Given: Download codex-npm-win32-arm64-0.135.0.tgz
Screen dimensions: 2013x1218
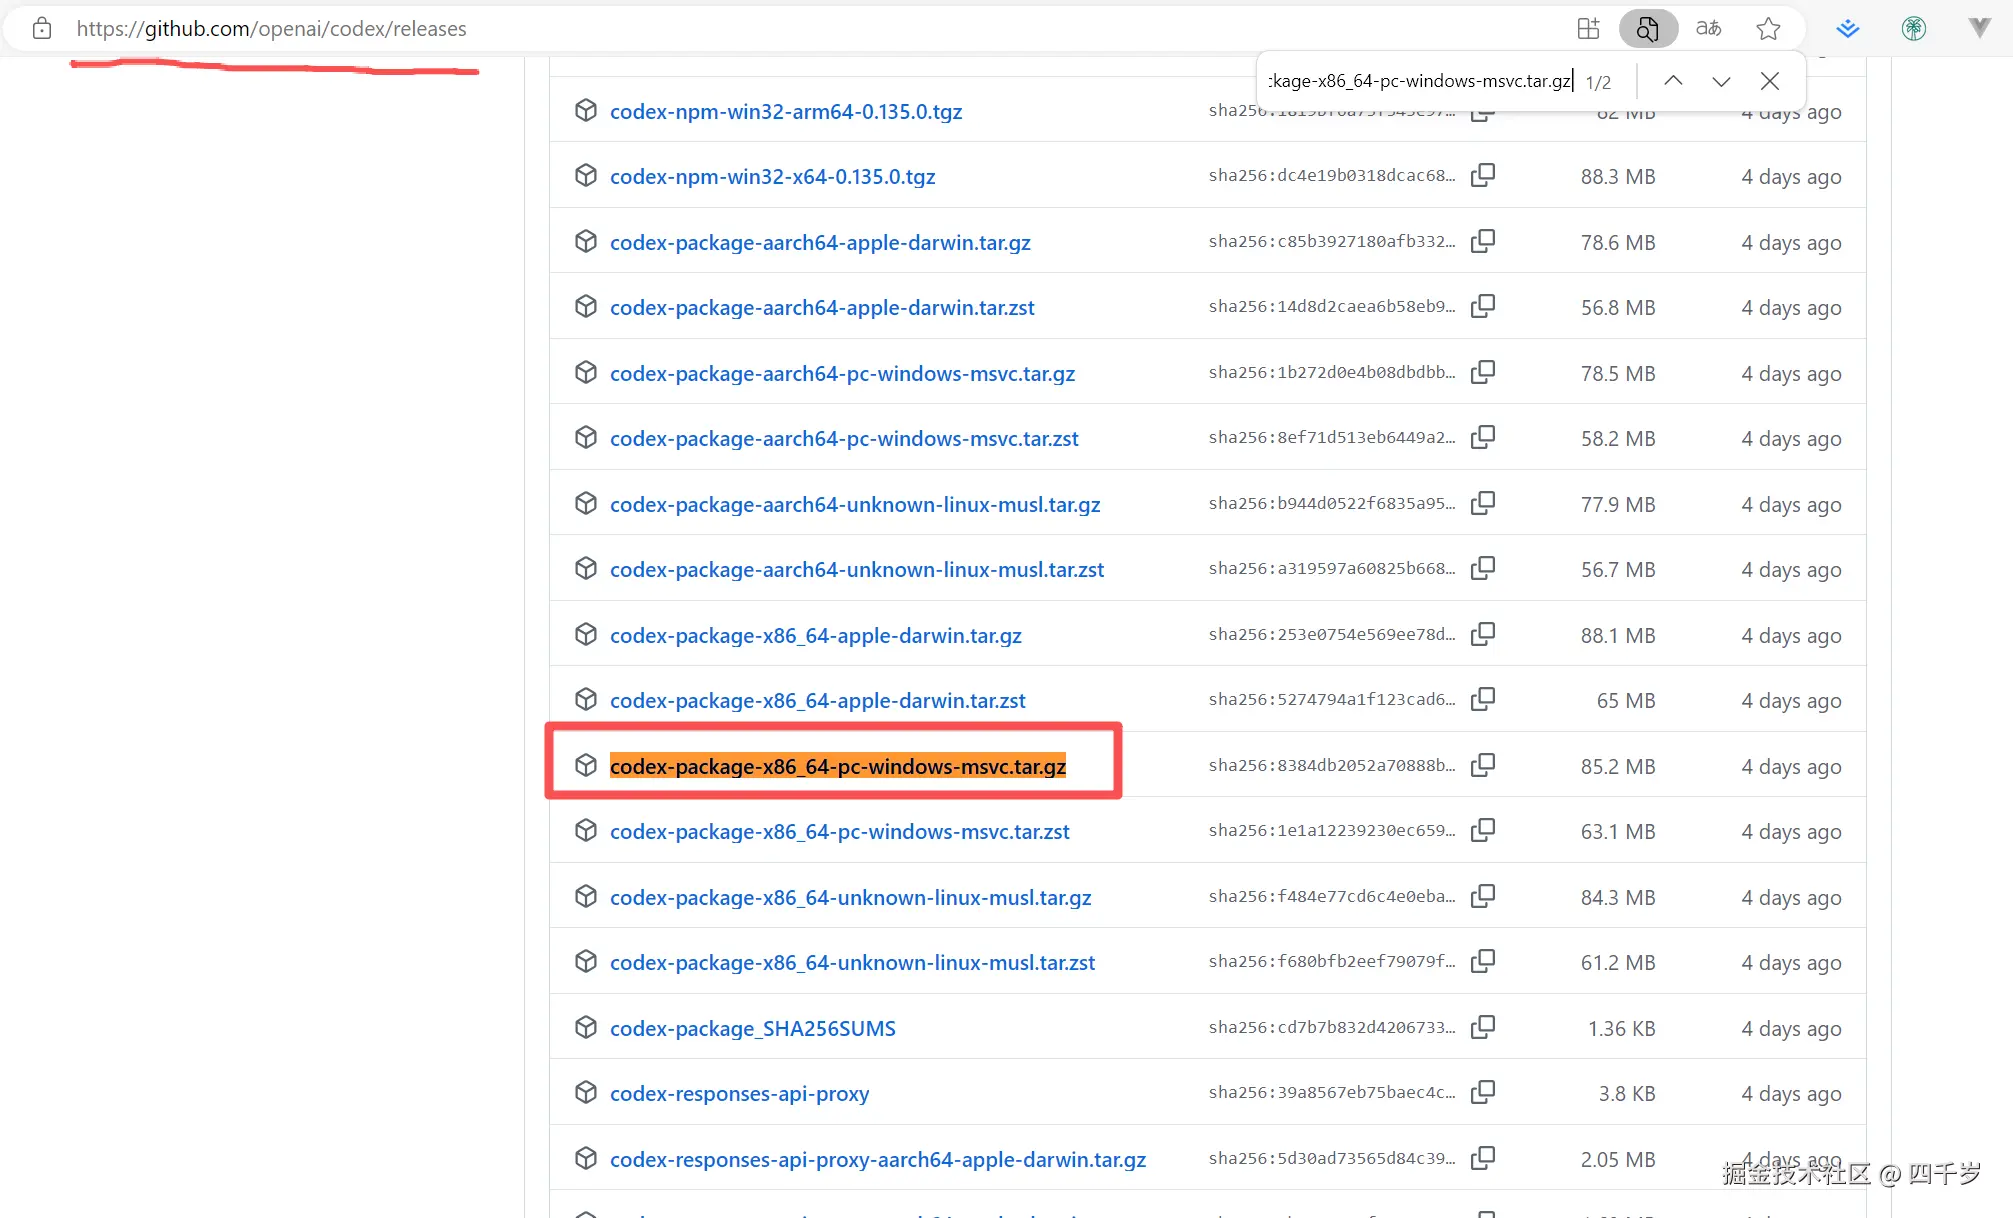Looking at the screenshot, I should tap(786, 111).
